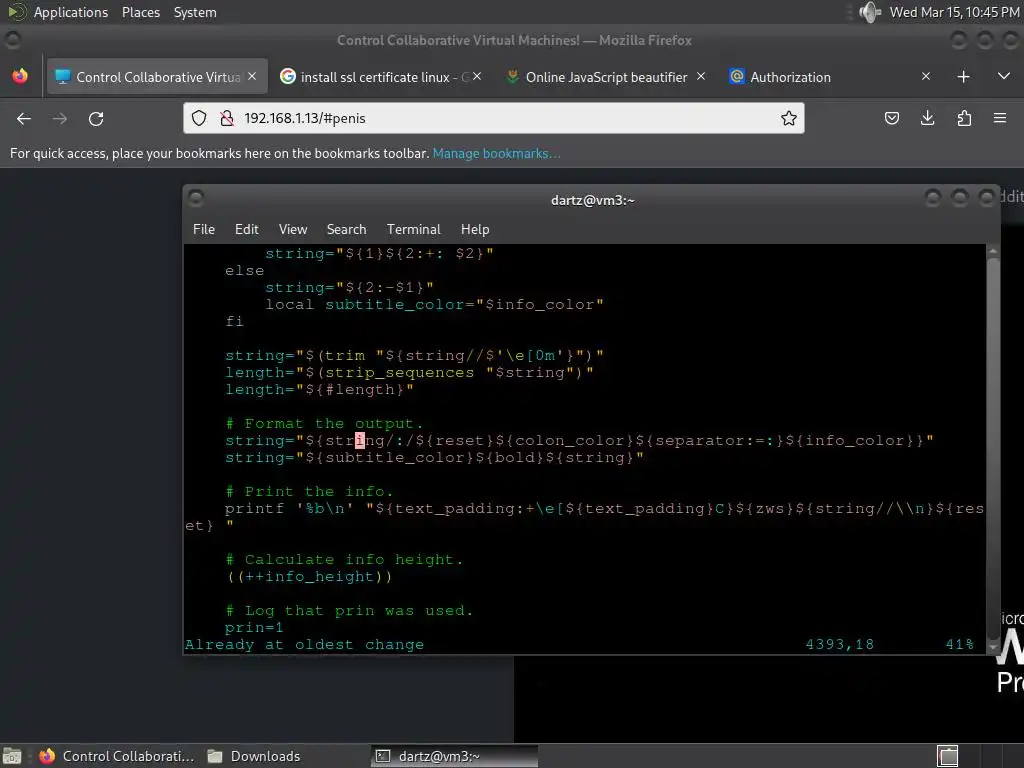Click the Firefox forward arrow button

(x=59, y=119)
